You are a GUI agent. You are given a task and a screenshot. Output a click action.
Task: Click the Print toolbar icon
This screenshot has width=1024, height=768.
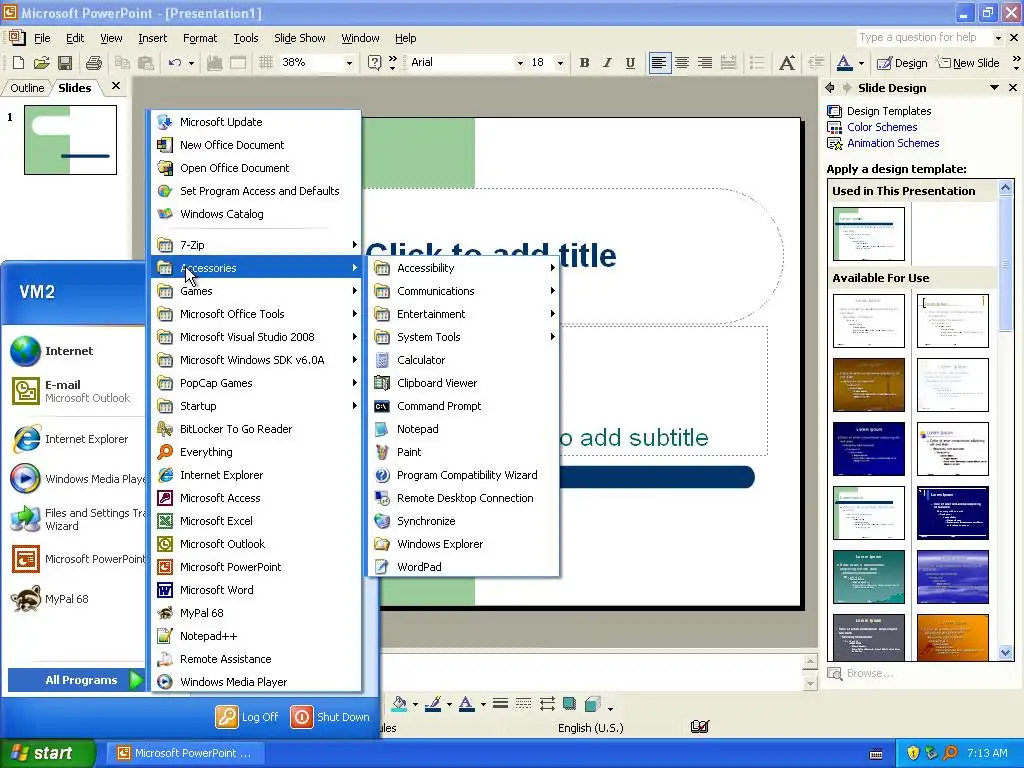[94, 63]
